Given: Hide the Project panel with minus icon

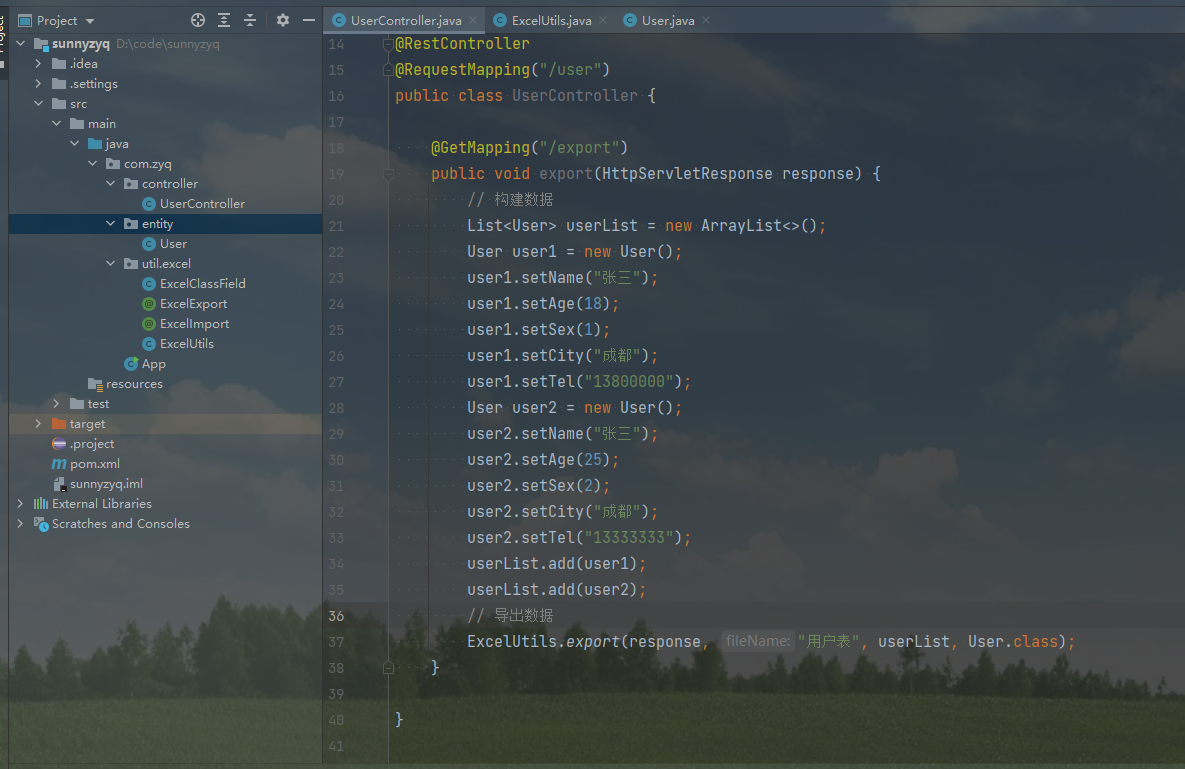Looking at the screenshot, I should point(309,20).
